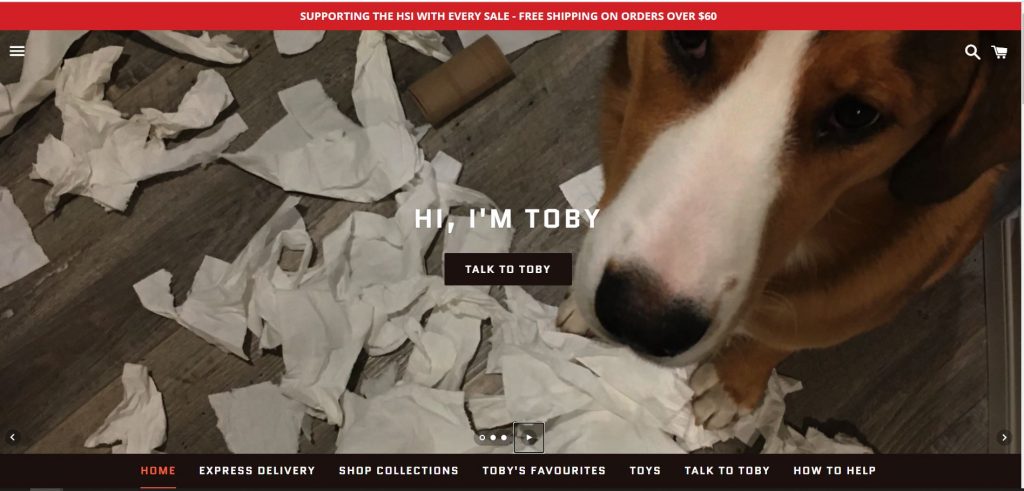Play the slideshow autoplay button
Screen dimensions: 1024x491
point(529,437)
